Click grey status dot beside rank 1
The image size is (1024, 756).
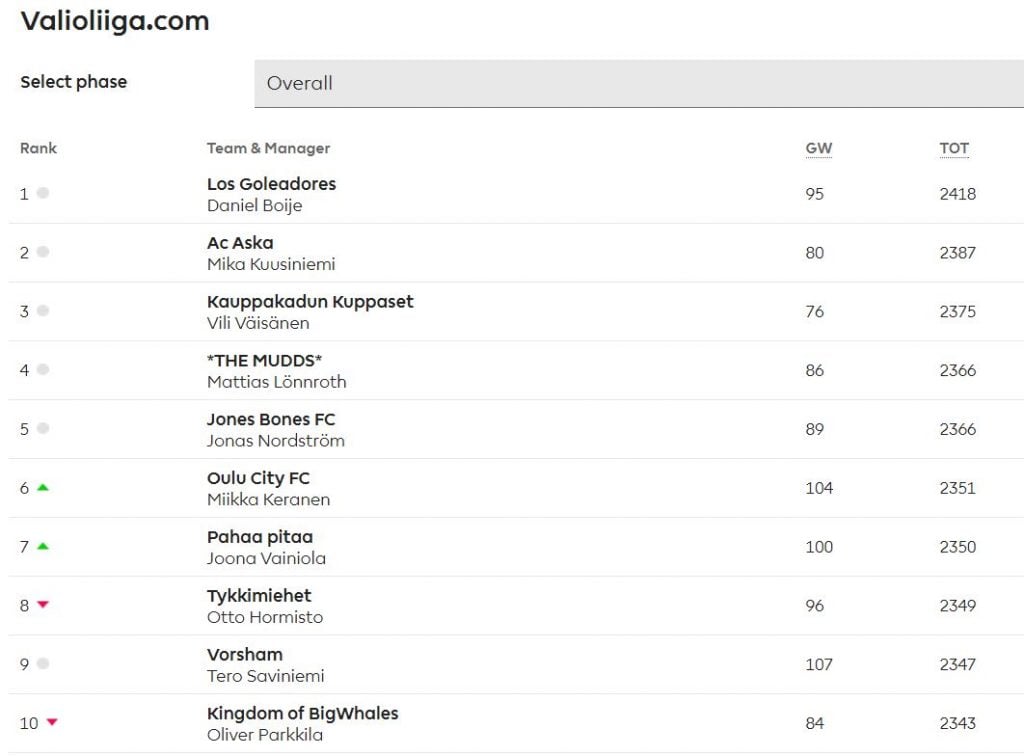click(43, 194)
